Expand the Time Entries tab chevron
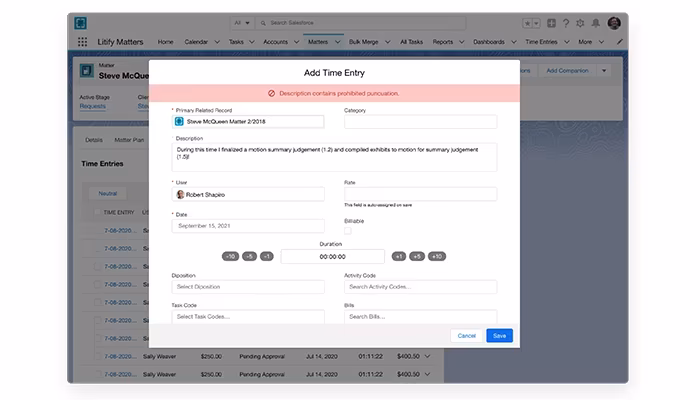This screenshot has height=400, width=700. pyautogui.click(x=566, y=42)
